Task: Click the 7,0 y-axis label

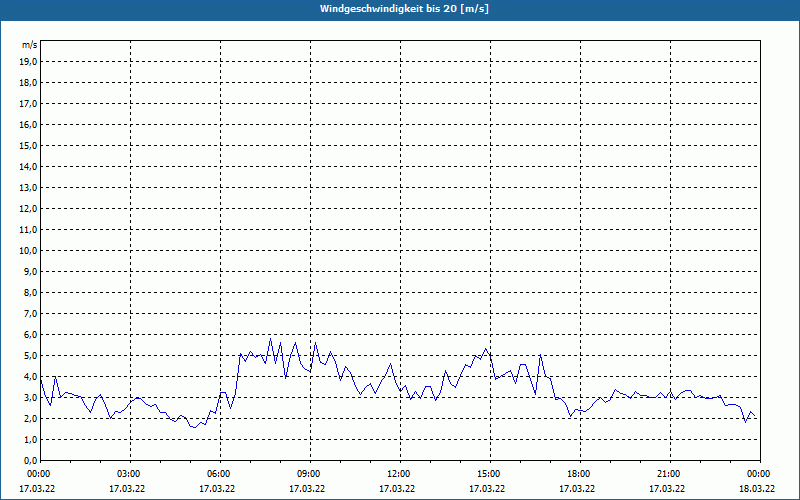Action: point(31,313)
